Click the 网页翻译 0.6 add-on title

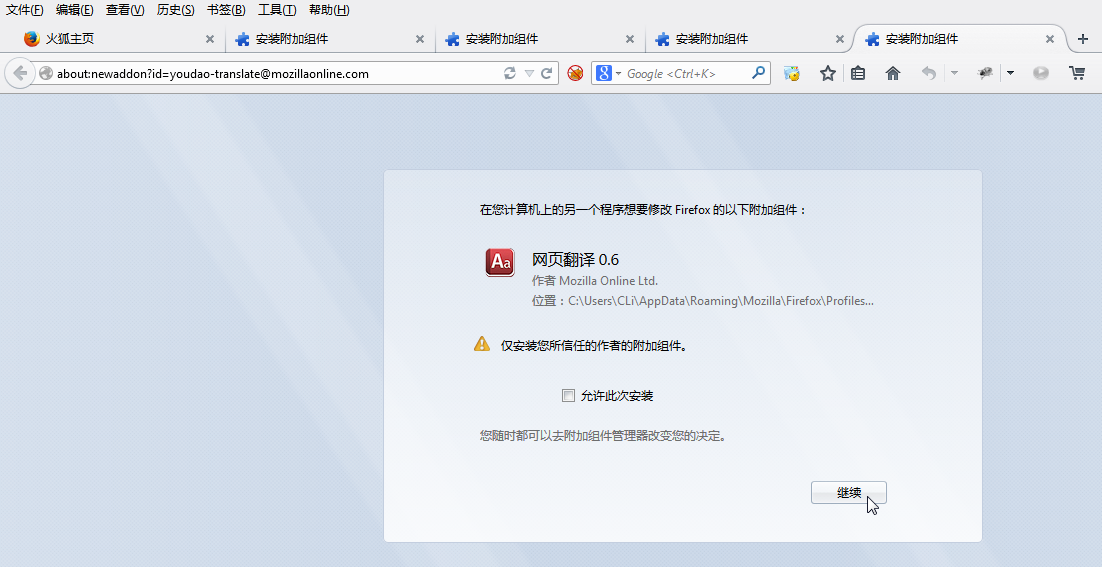pos(575,259)
